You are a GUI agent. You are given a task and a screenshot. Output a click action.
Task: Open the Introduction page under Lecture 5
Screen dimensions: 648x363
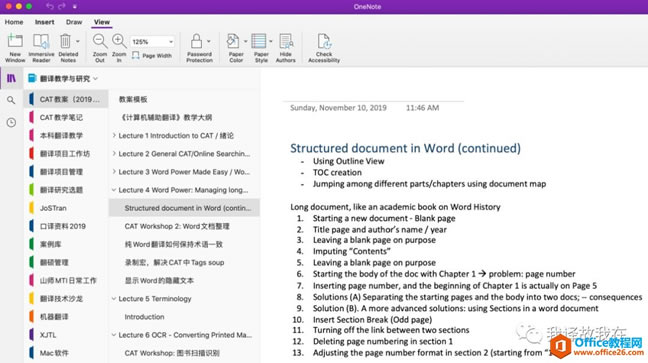184,317
